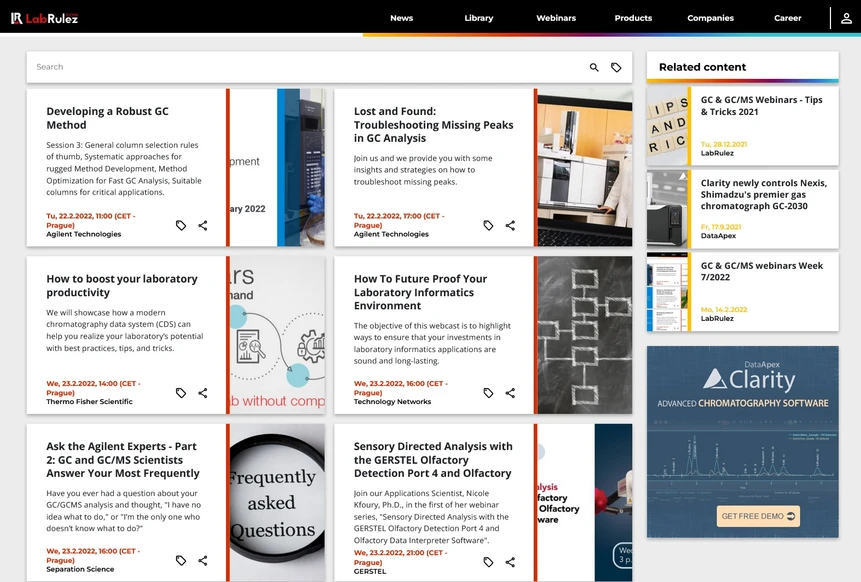Click the Week 7/2022 webinars thumbnail
The height and width of the screenshot is (582, 861).
(667, 292)
